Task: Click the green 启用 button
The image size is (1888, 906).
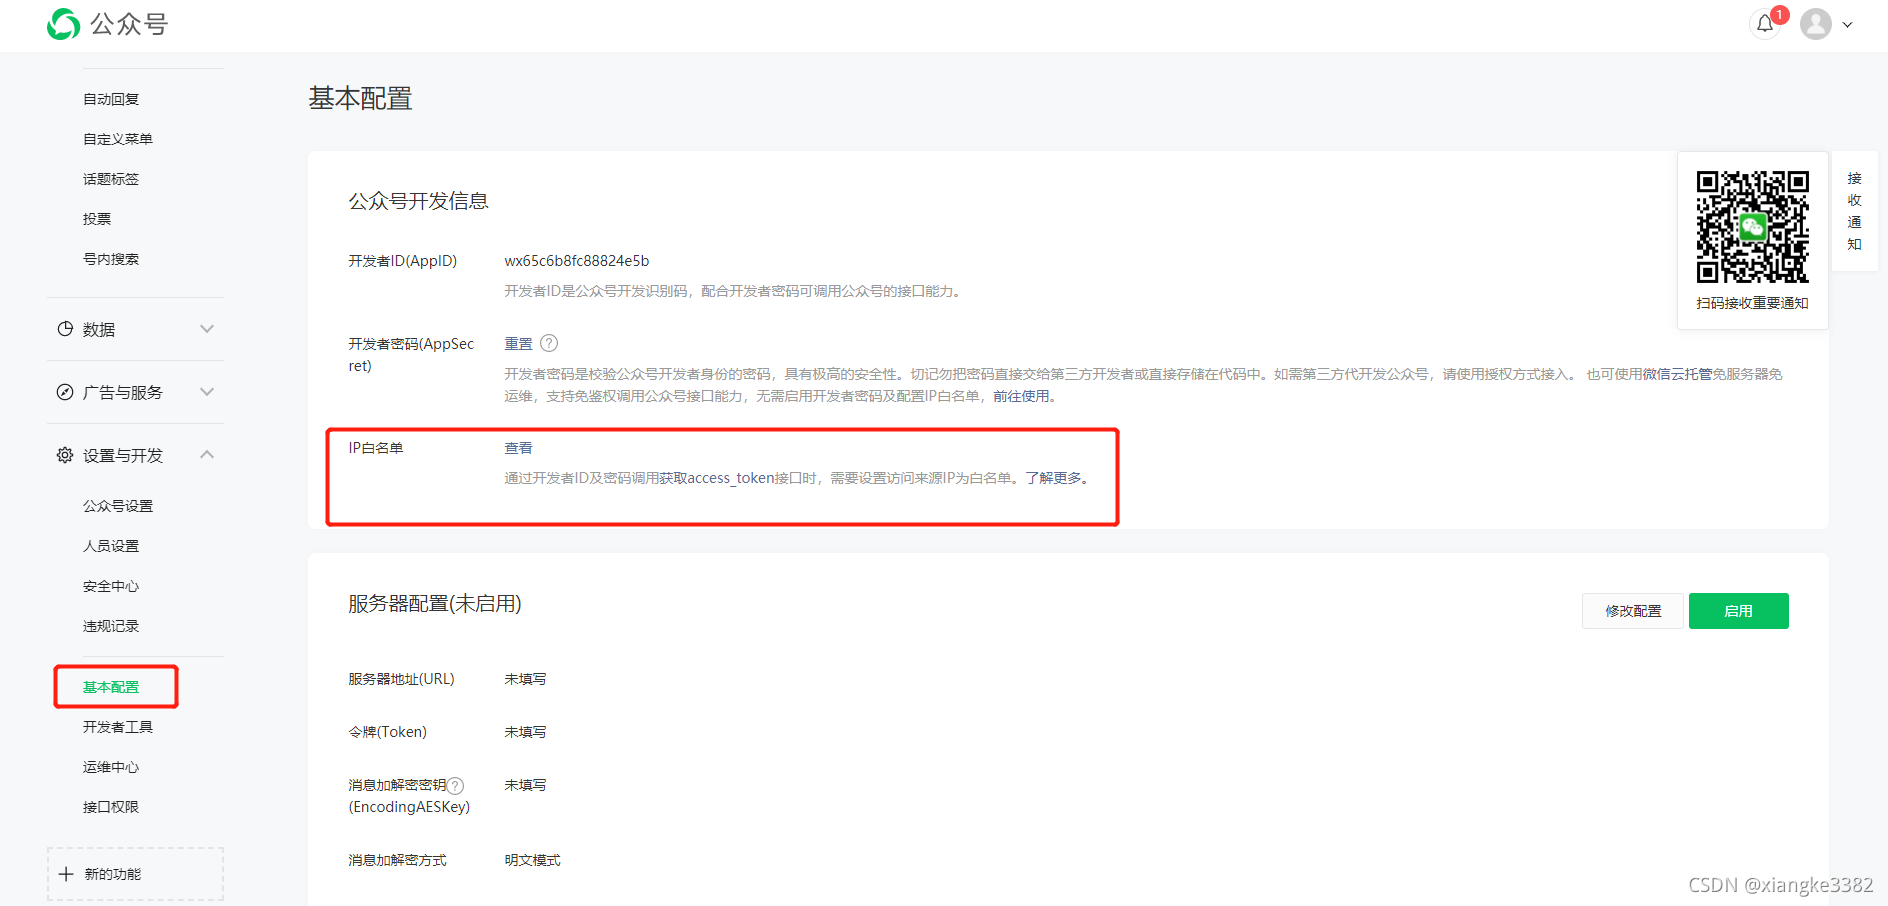Action: 1738,611
